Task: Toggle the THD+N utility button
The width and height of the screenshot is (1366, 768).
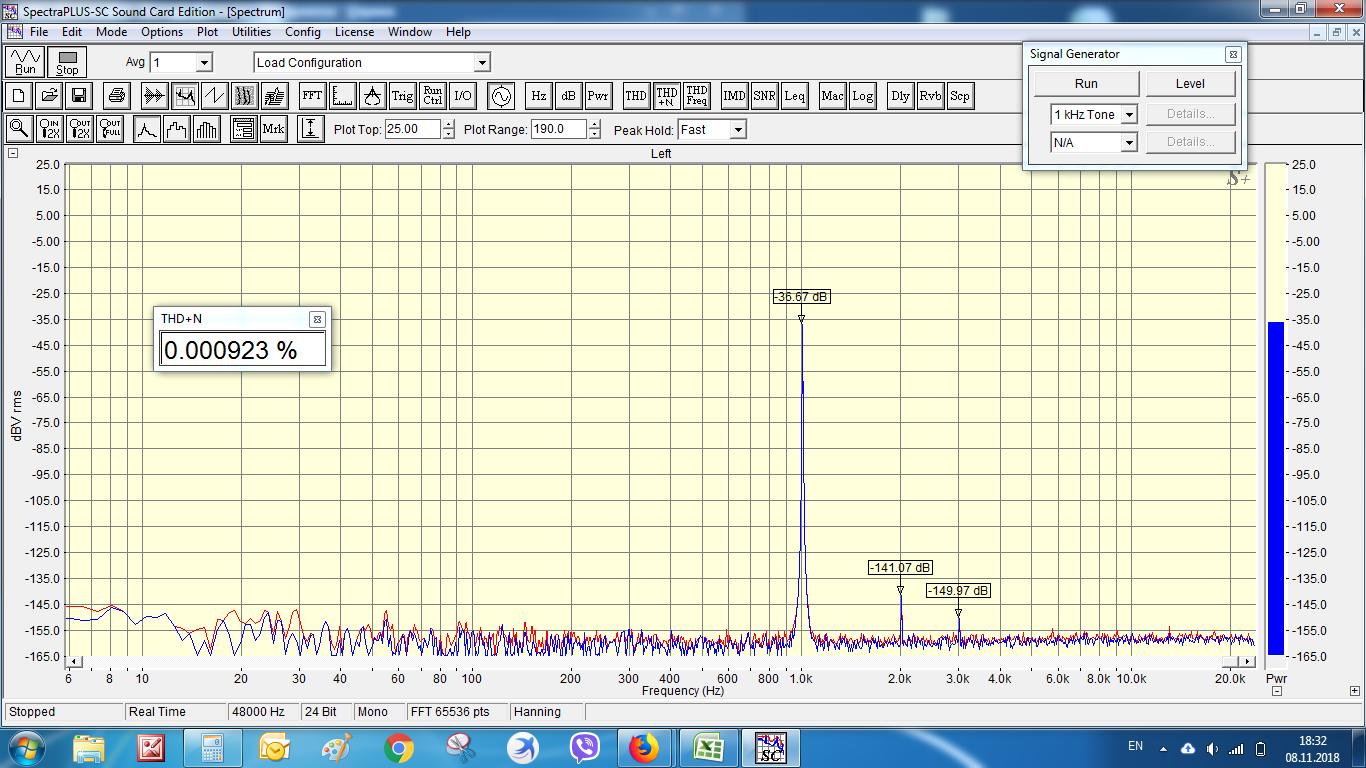Action: (x=666, y=96)
